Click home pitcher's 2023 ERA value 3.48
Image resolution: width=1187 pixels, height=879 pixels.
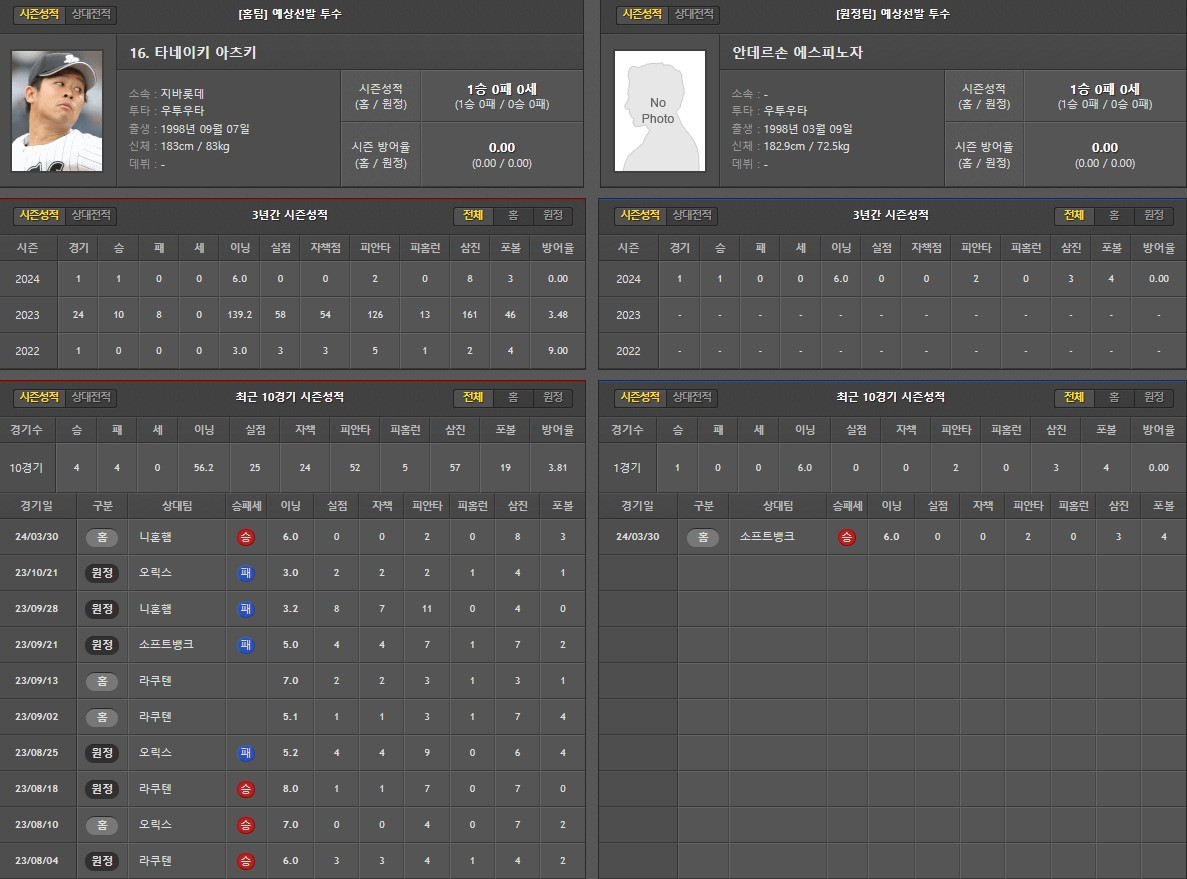pos(558,315)
